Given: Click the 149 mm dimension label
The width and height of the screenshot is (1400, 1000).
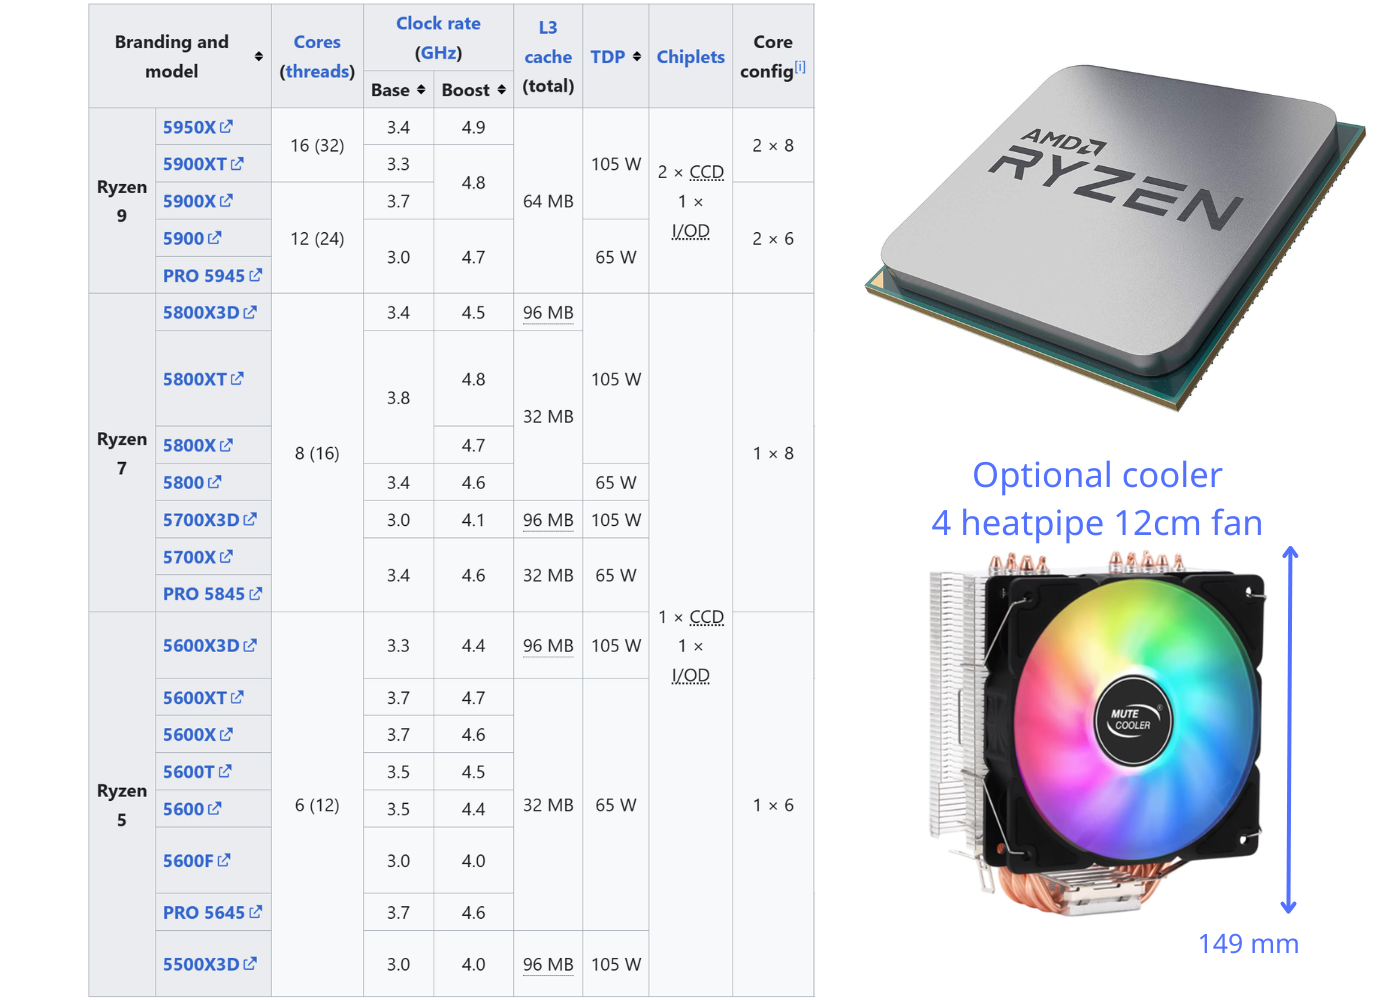Looking at the screenshot, I should pyautogui.click(x=1248, y=943).
